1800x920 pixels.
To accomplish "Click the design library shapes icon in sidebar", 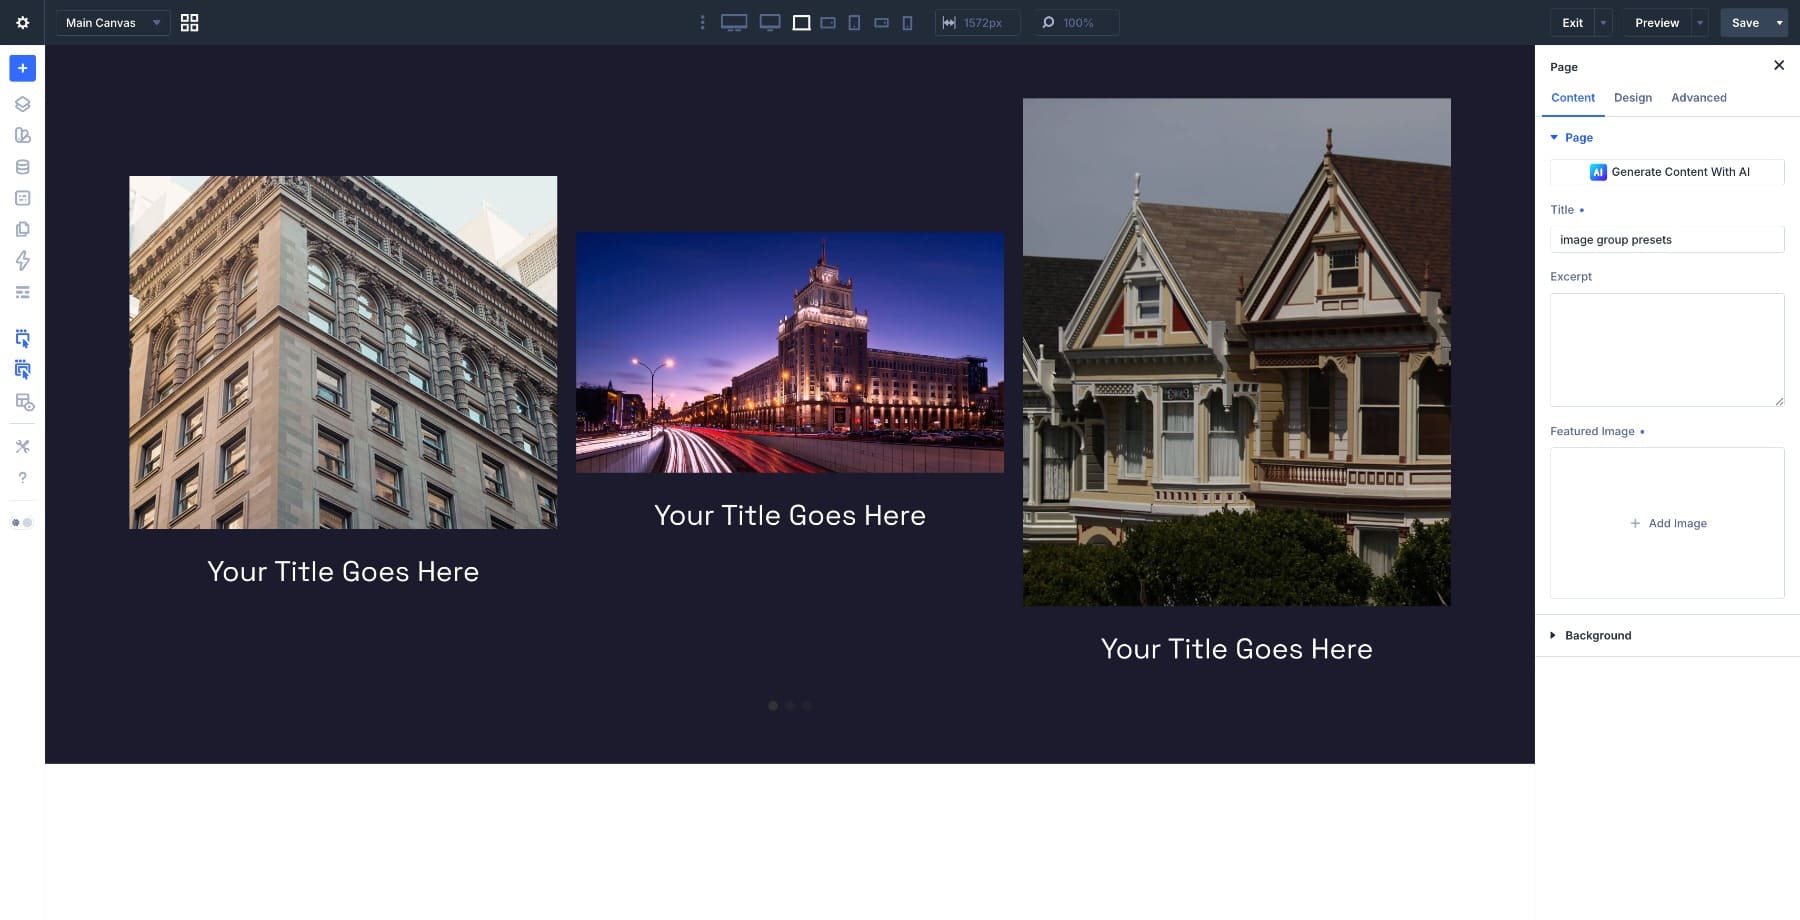I will [22, 135].
